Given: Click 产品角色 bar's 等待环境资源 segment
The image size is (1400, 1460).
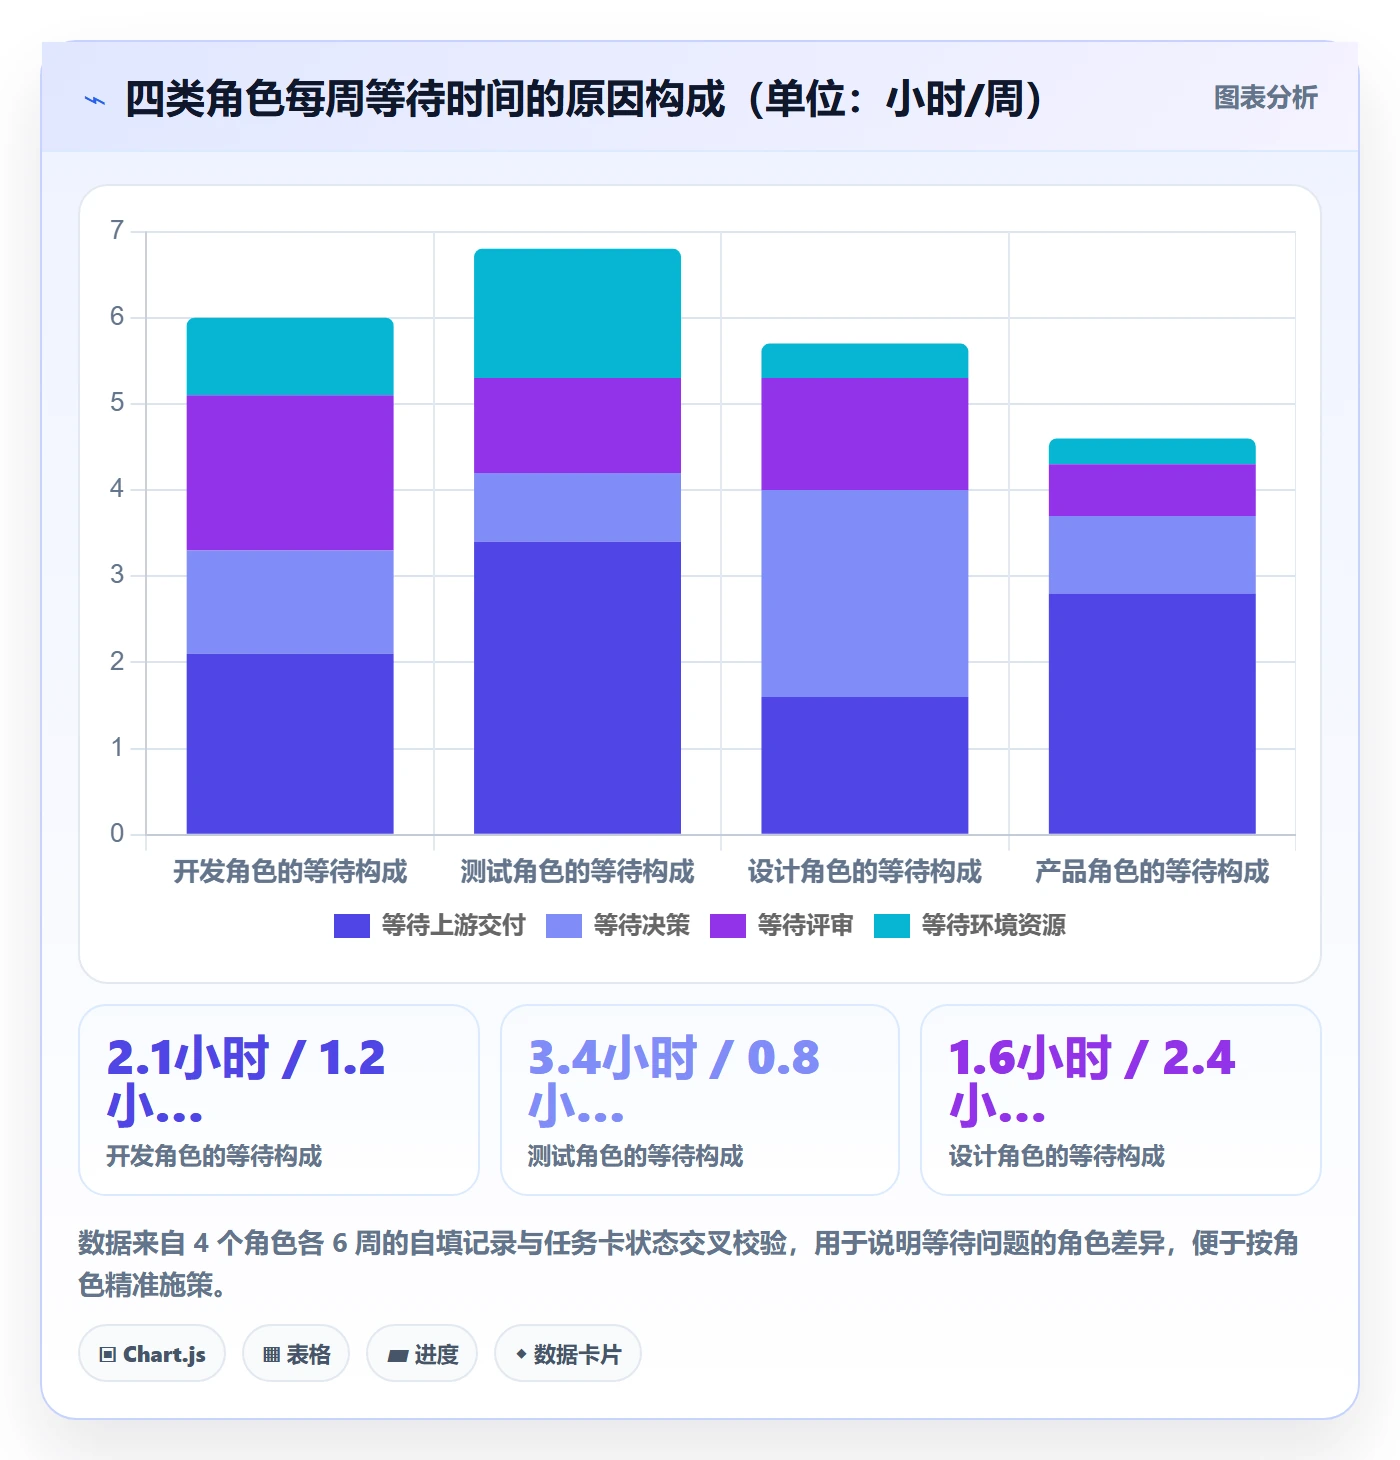Looking at the screenshot, I should coord(1152,451).
